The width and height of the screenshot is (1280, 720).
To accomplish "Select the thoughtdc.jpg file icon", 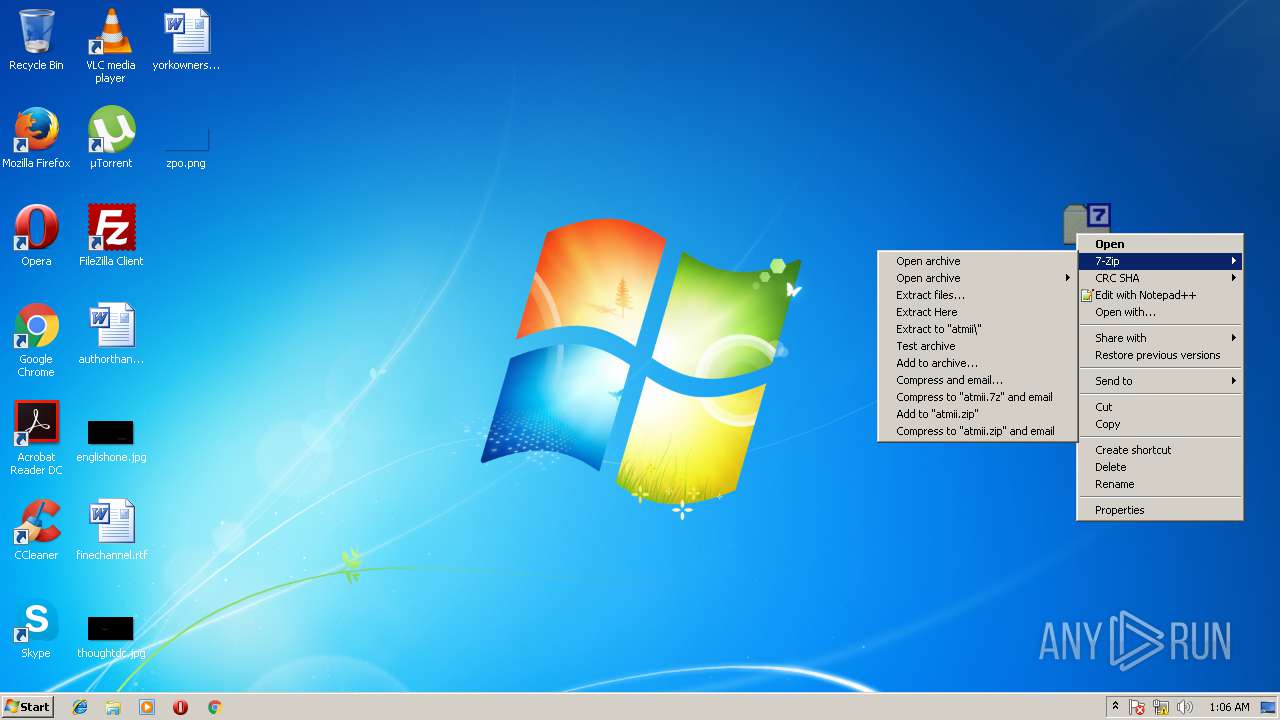I will pos(111,638).
